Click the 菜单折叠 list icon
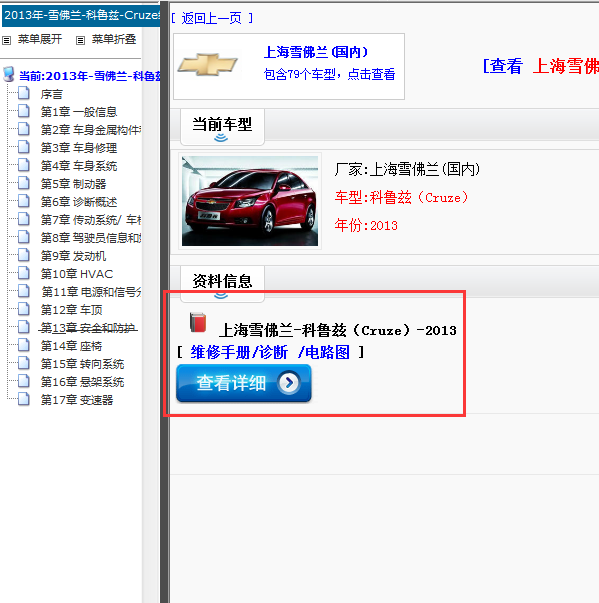 tap(80, 40)
